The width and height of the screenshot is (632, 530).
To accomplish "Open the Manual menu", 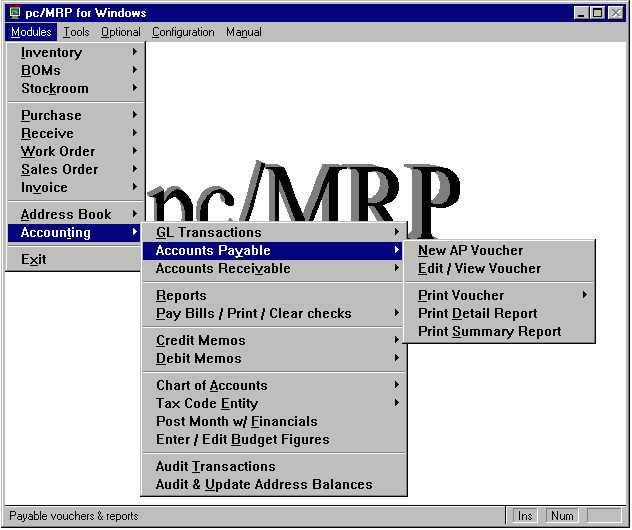I will (x=244, y=32).
